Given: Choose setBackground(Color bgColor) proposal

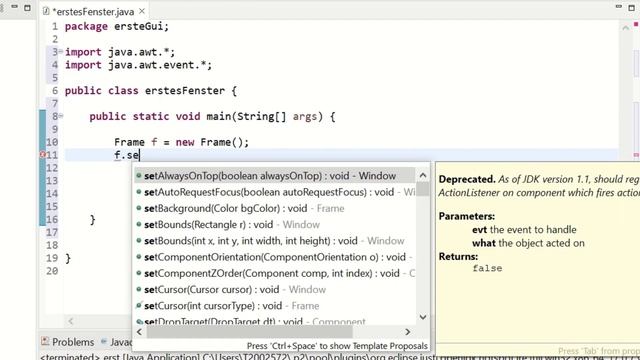Looking at the screenshot, I should point(275,209).
